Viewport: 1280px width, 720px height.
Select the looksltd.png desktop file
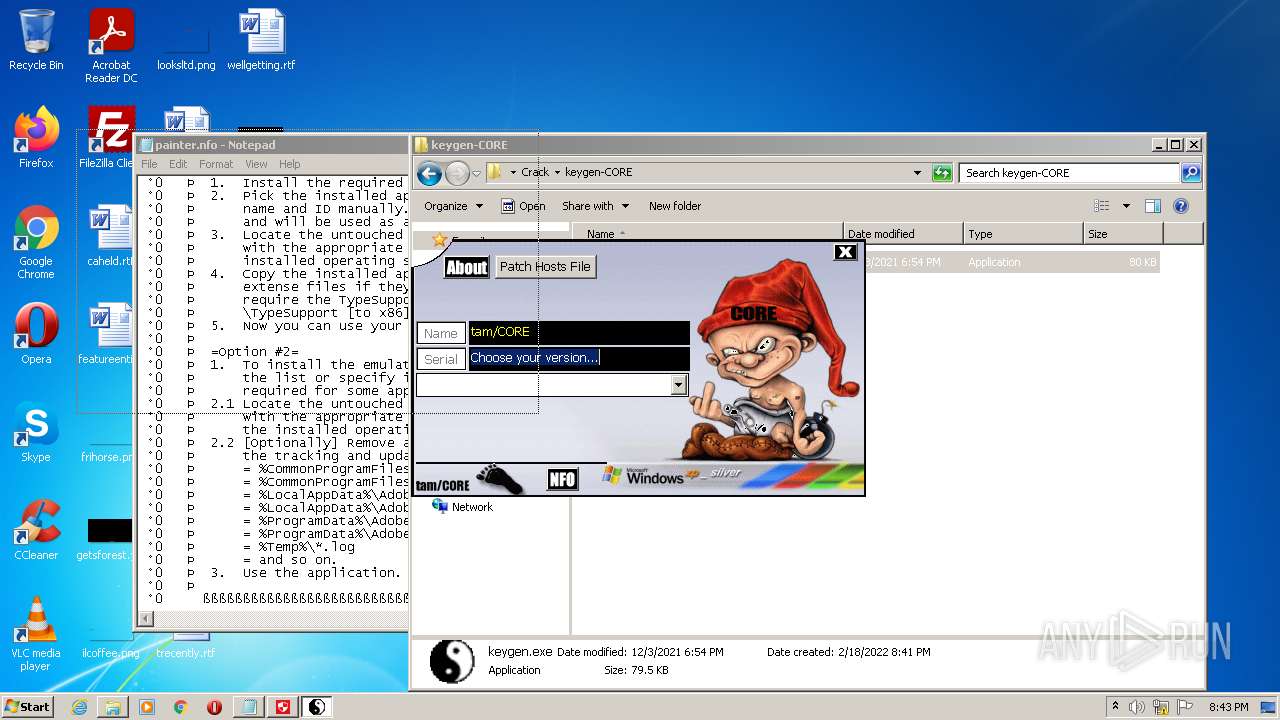coord(186,40)
